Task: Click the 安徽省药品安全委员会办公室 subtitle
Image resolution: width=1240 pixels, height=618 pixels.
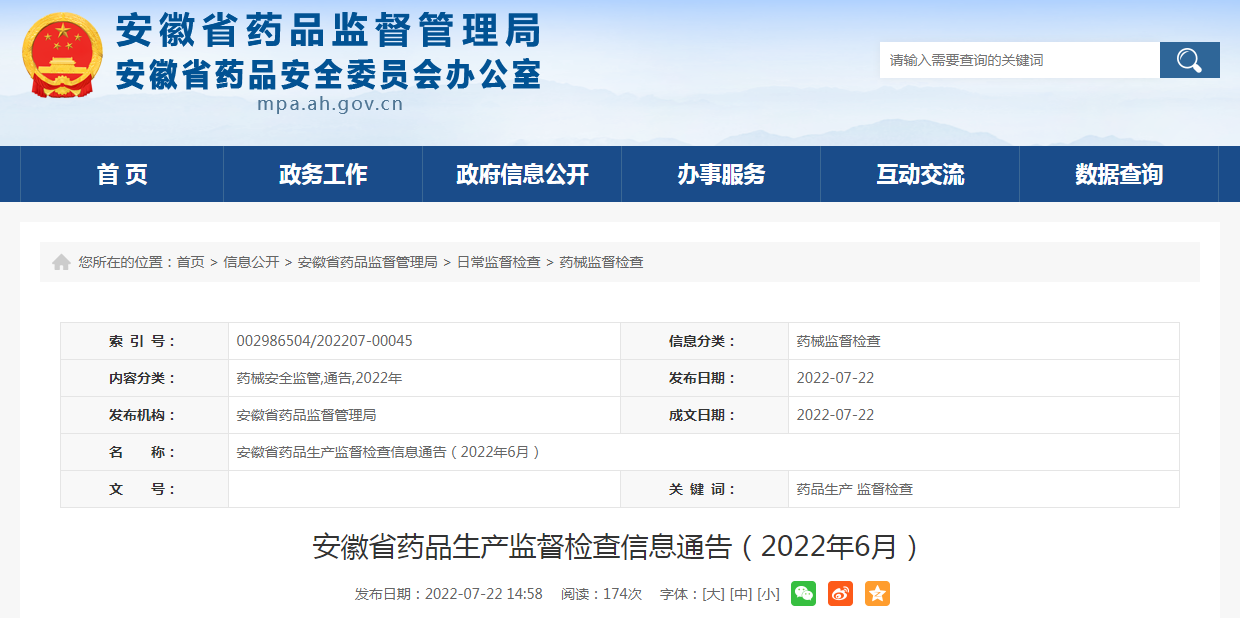Action: pyautogui.click(x=328, y=75)
